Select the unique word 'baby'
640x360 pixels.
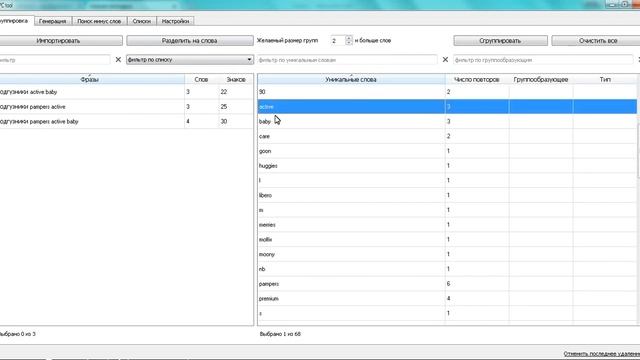point(447,121)
